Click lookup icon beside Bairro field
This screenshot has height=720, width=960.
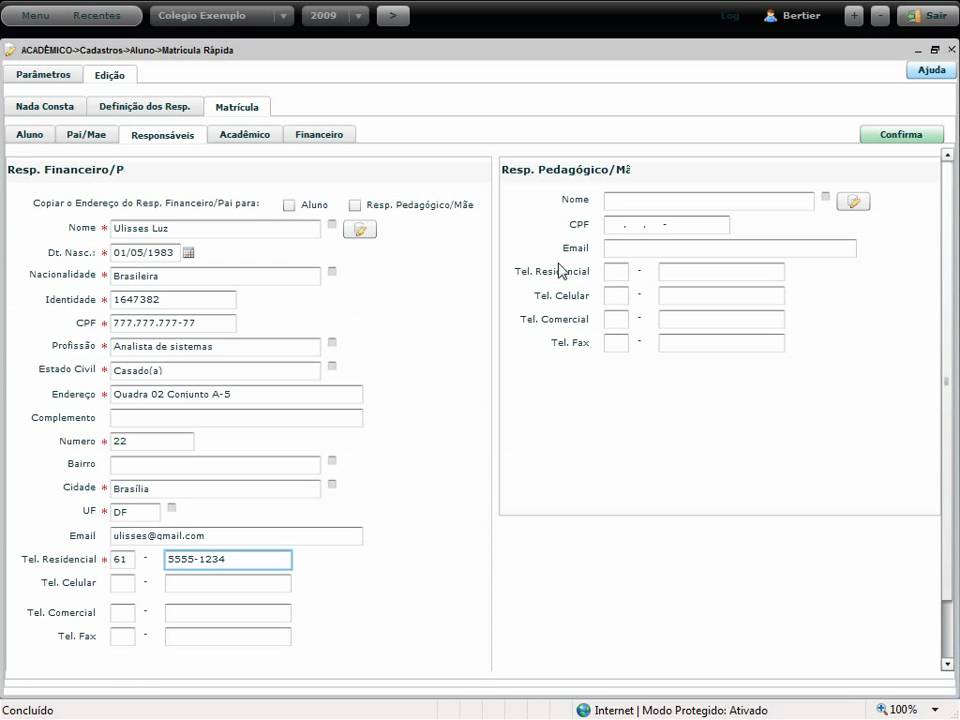click(332, 460)
